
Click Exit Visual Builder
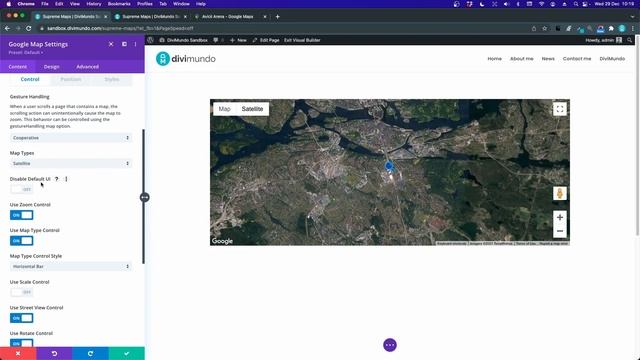pos(302,40)
